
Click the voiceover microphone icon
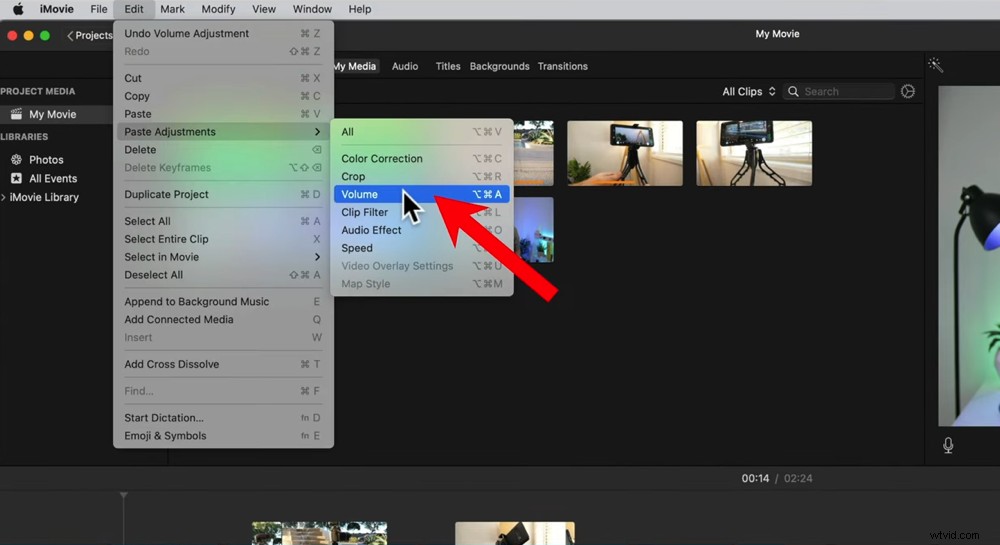948,445
